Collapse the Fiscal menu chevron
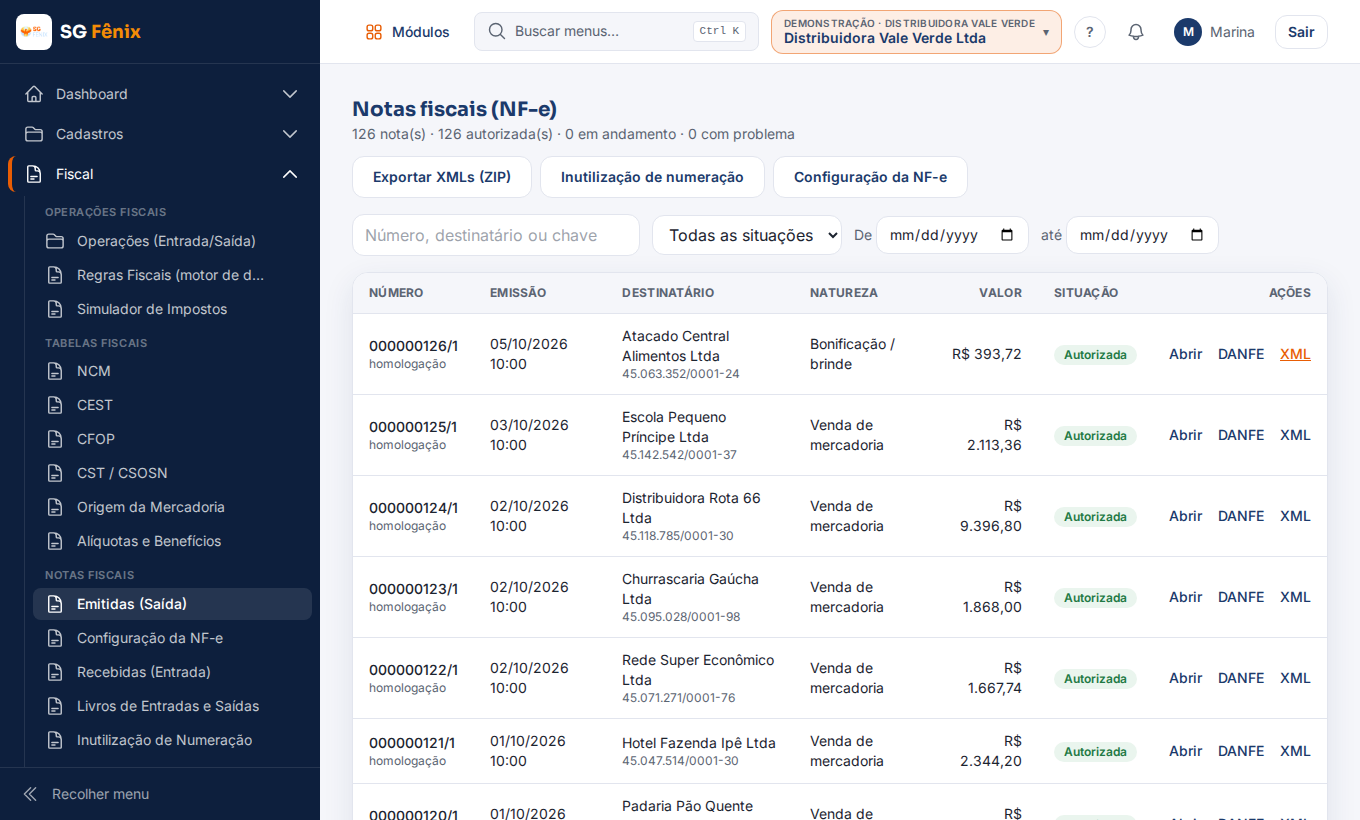Viewport: 1360px width, 820px height. click(x=290, y=174)
